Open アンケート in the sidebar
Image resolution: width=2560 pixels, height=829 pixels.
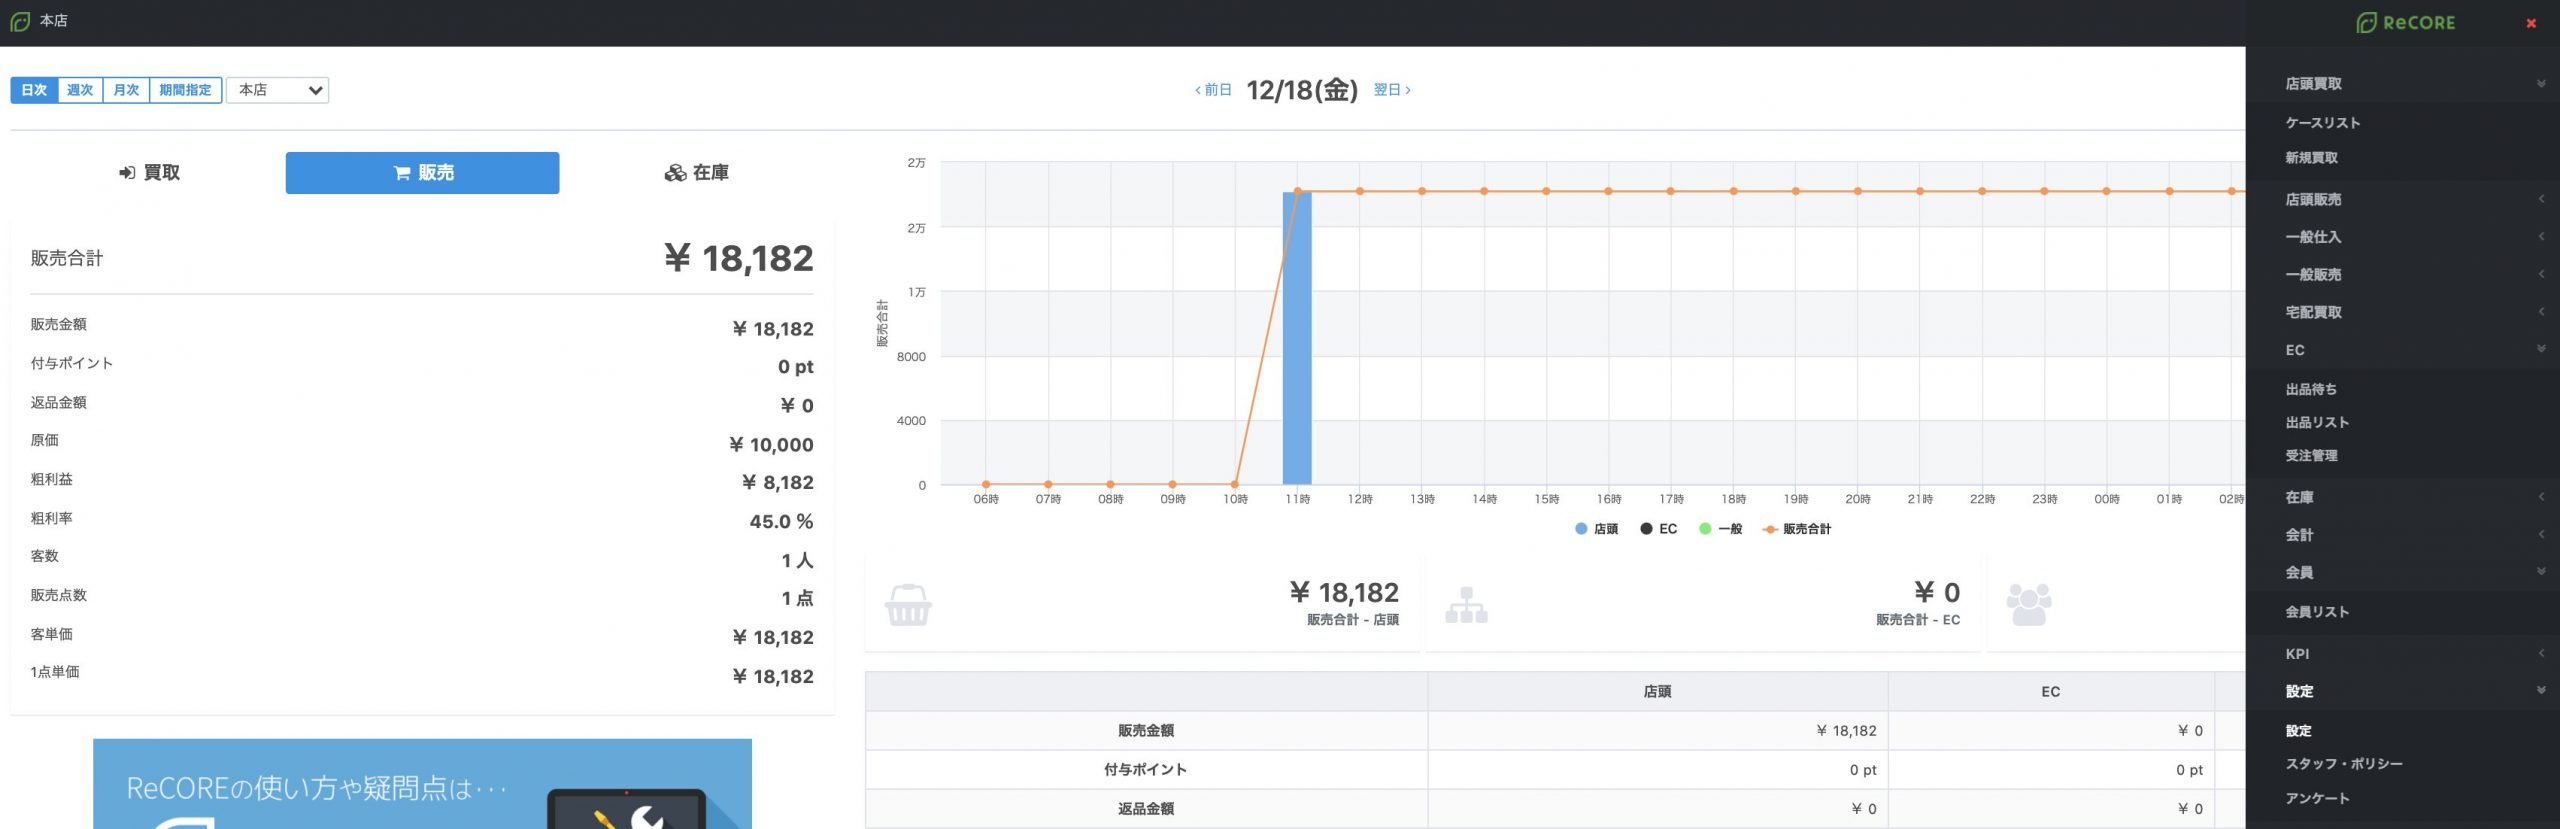pos(2317,799)
